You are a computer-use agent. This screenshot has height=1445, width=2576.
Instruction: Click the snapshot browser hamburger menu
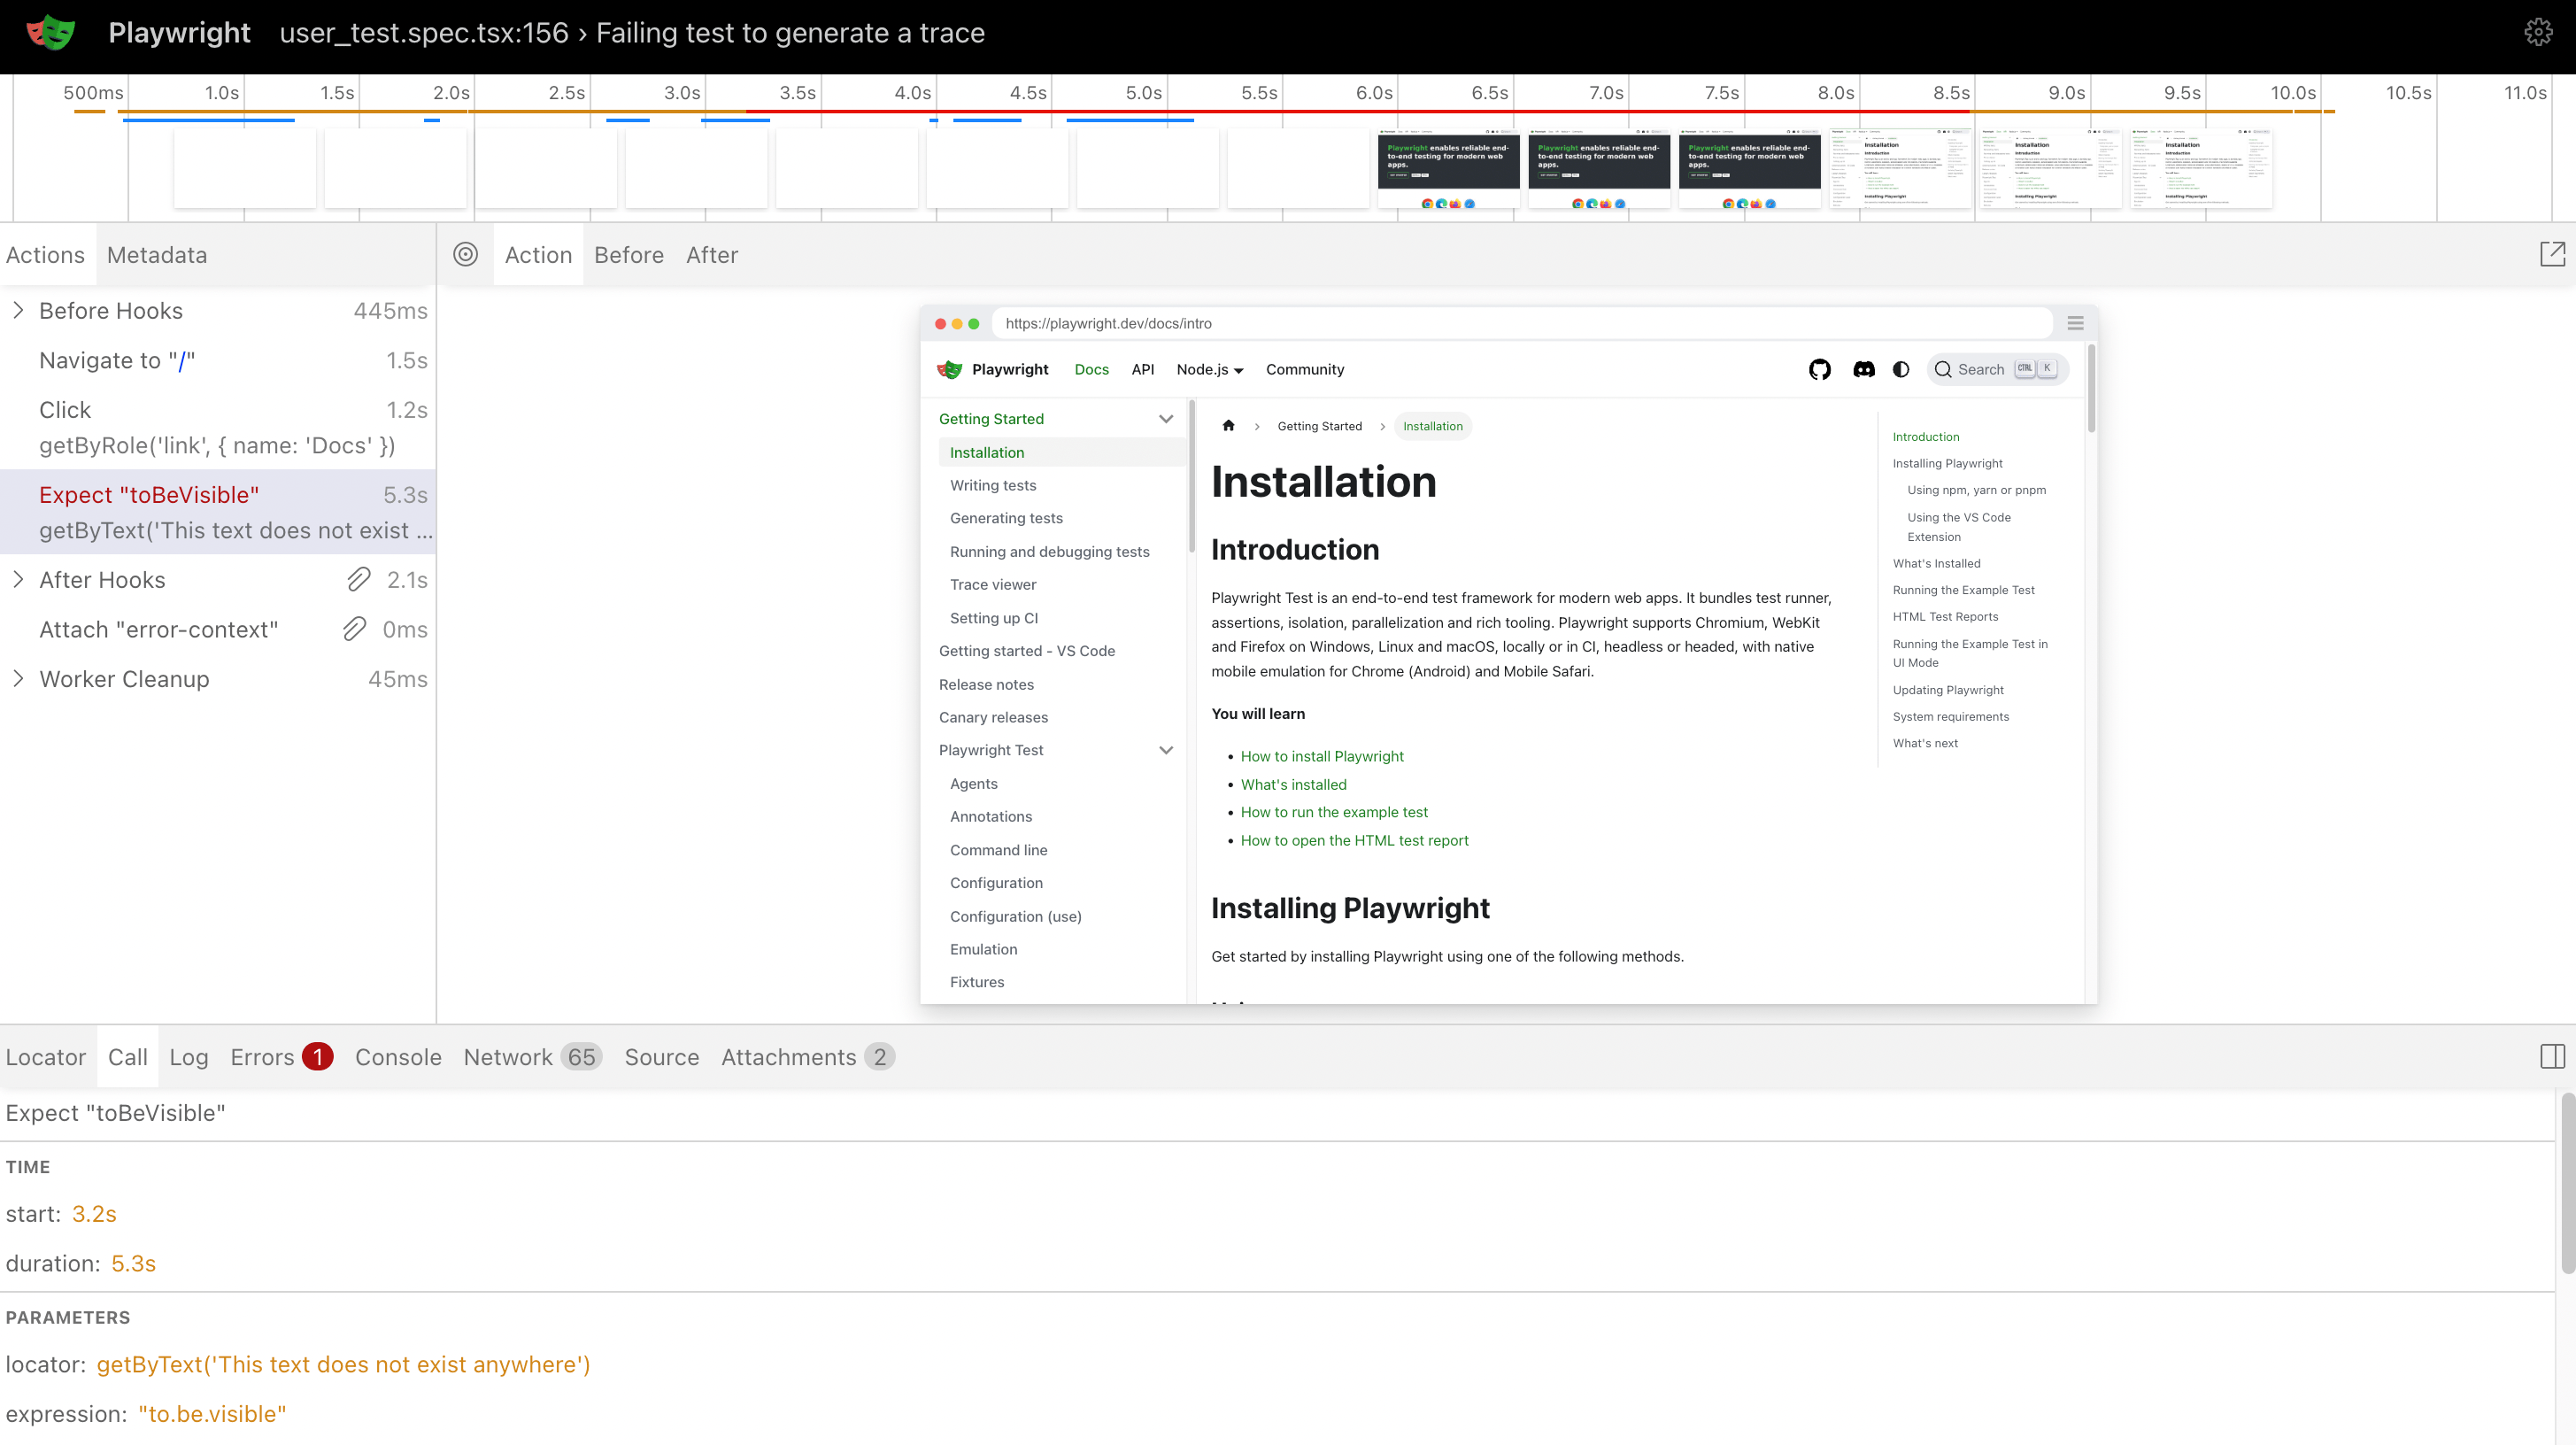tap(2075, 324)
